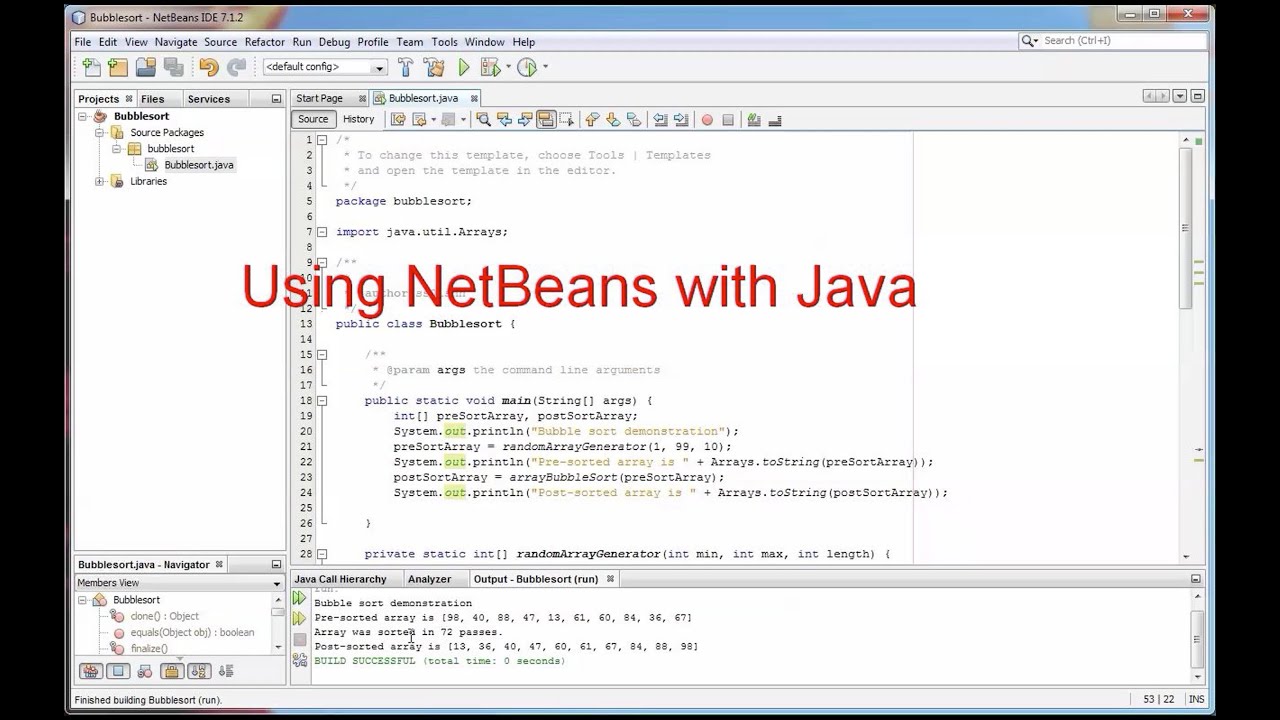Screen dimensions: 1280x720
Task: Click the Save All toolbar icon
Action: pos(173,67)
